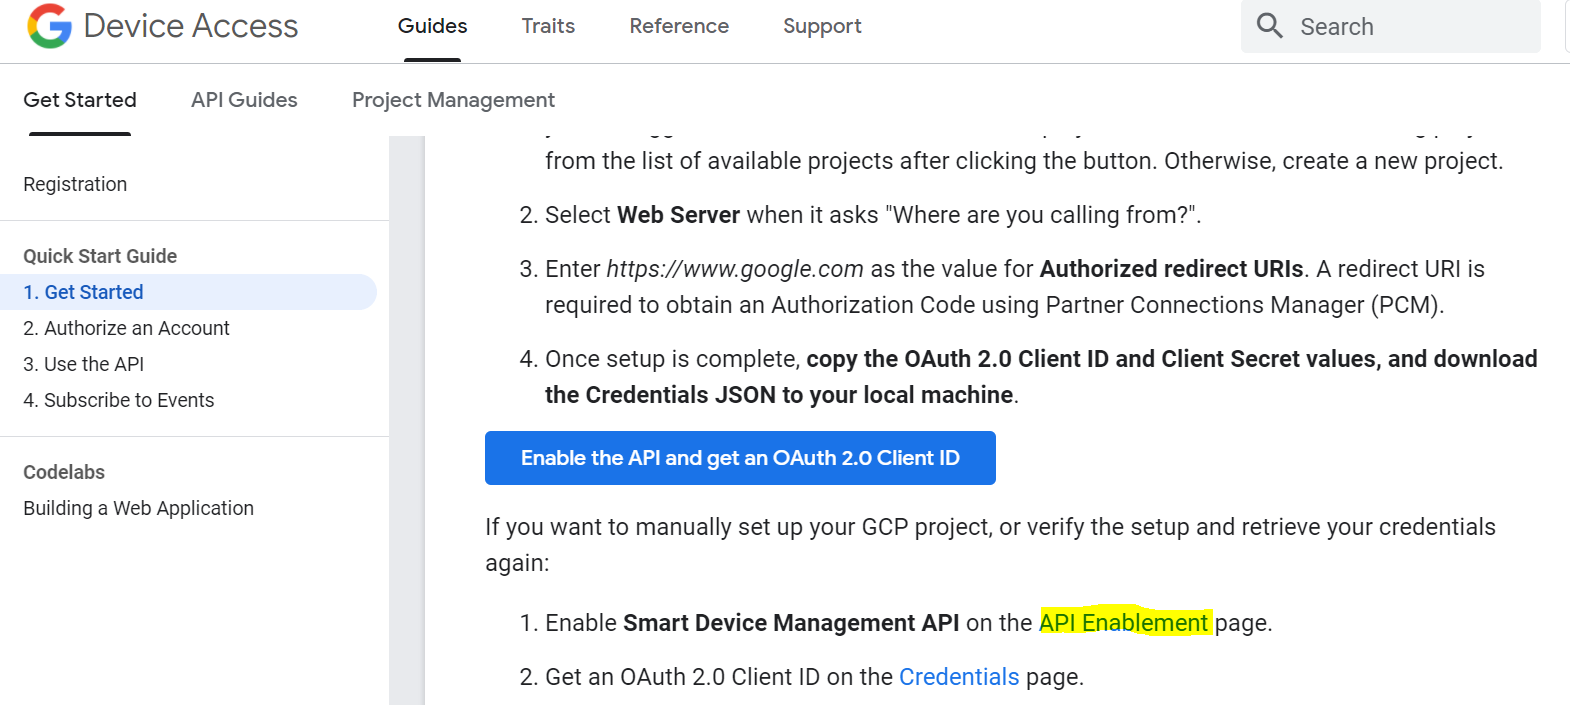Click the Google G logo icon

(x=49, y=26)
